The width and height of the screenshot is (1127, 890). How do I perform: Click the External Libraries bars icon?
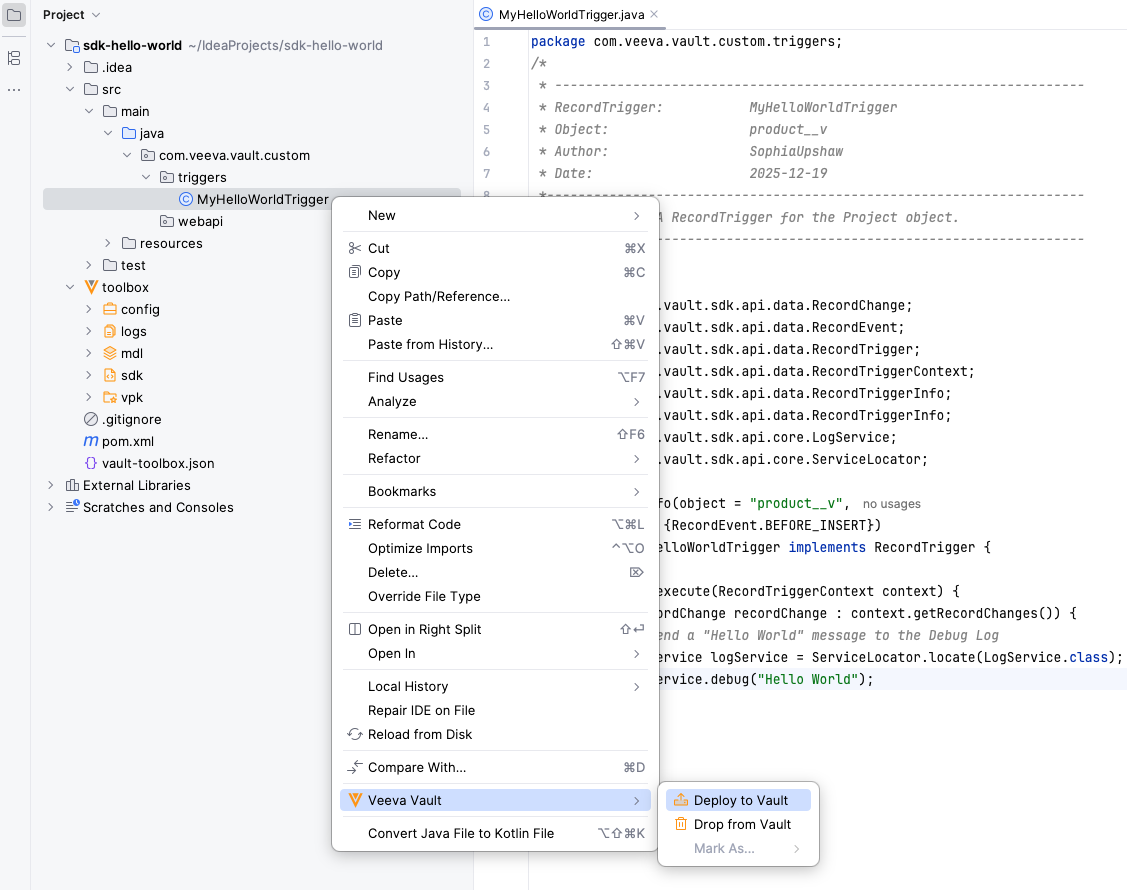[x=72, y=485]
